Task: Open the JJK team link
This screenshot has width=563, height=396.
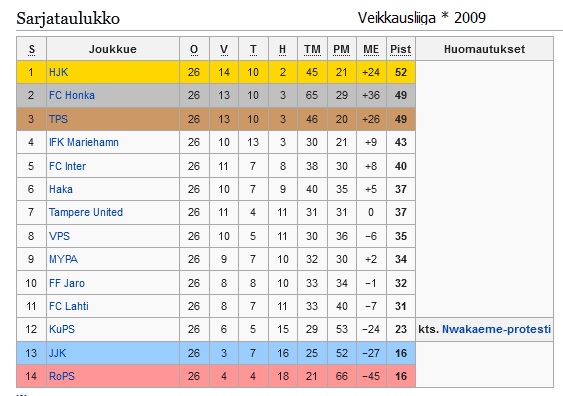Action: tap(57, 353)
